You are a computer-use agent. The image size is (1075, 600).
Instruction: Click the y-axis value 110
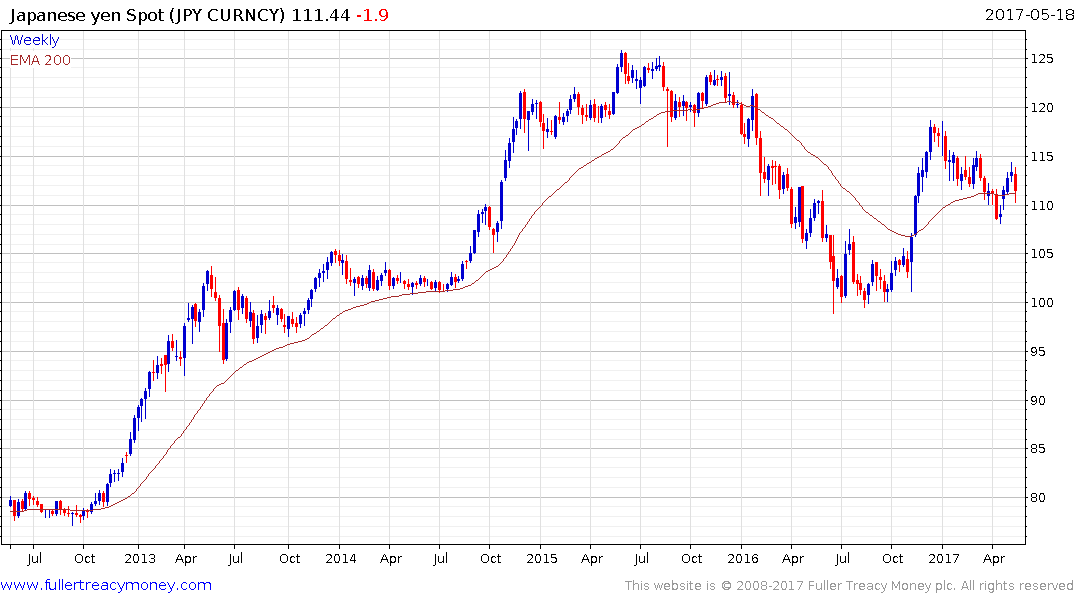pyautogui.click(x=1042, y=205)
